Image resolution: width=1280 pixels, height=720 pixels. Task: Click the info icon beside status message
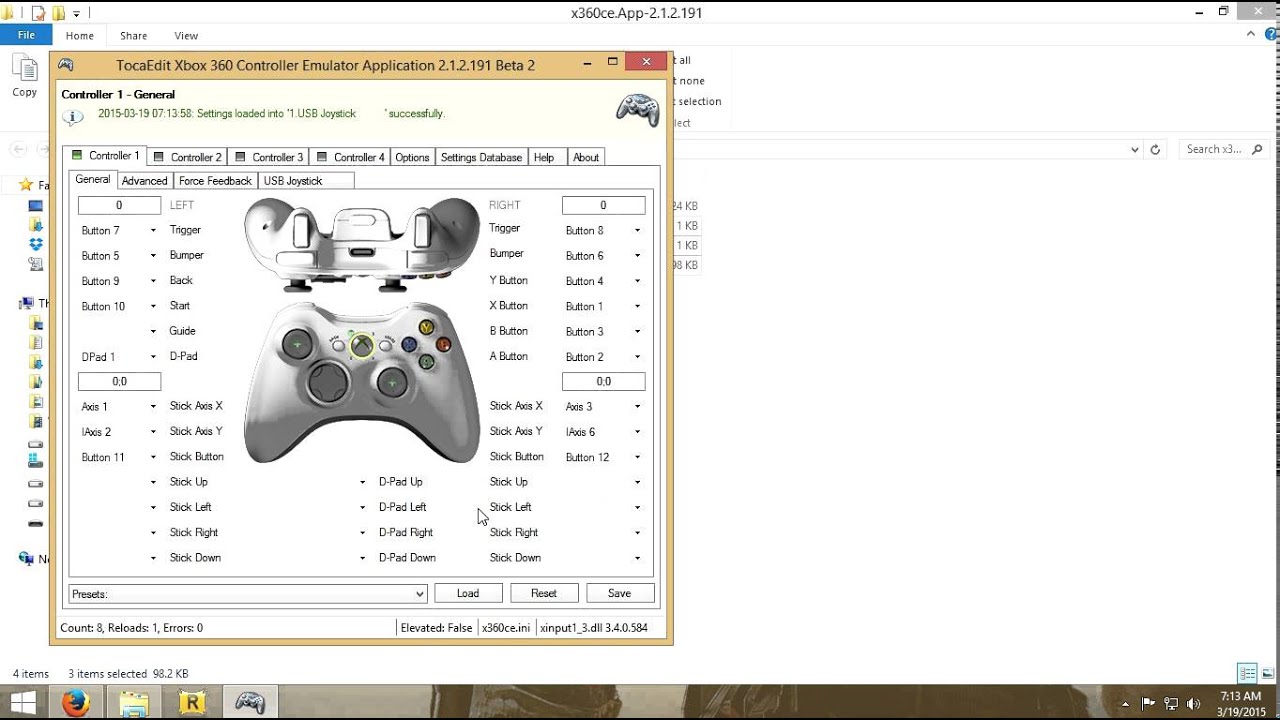click(x=73, y=116)
